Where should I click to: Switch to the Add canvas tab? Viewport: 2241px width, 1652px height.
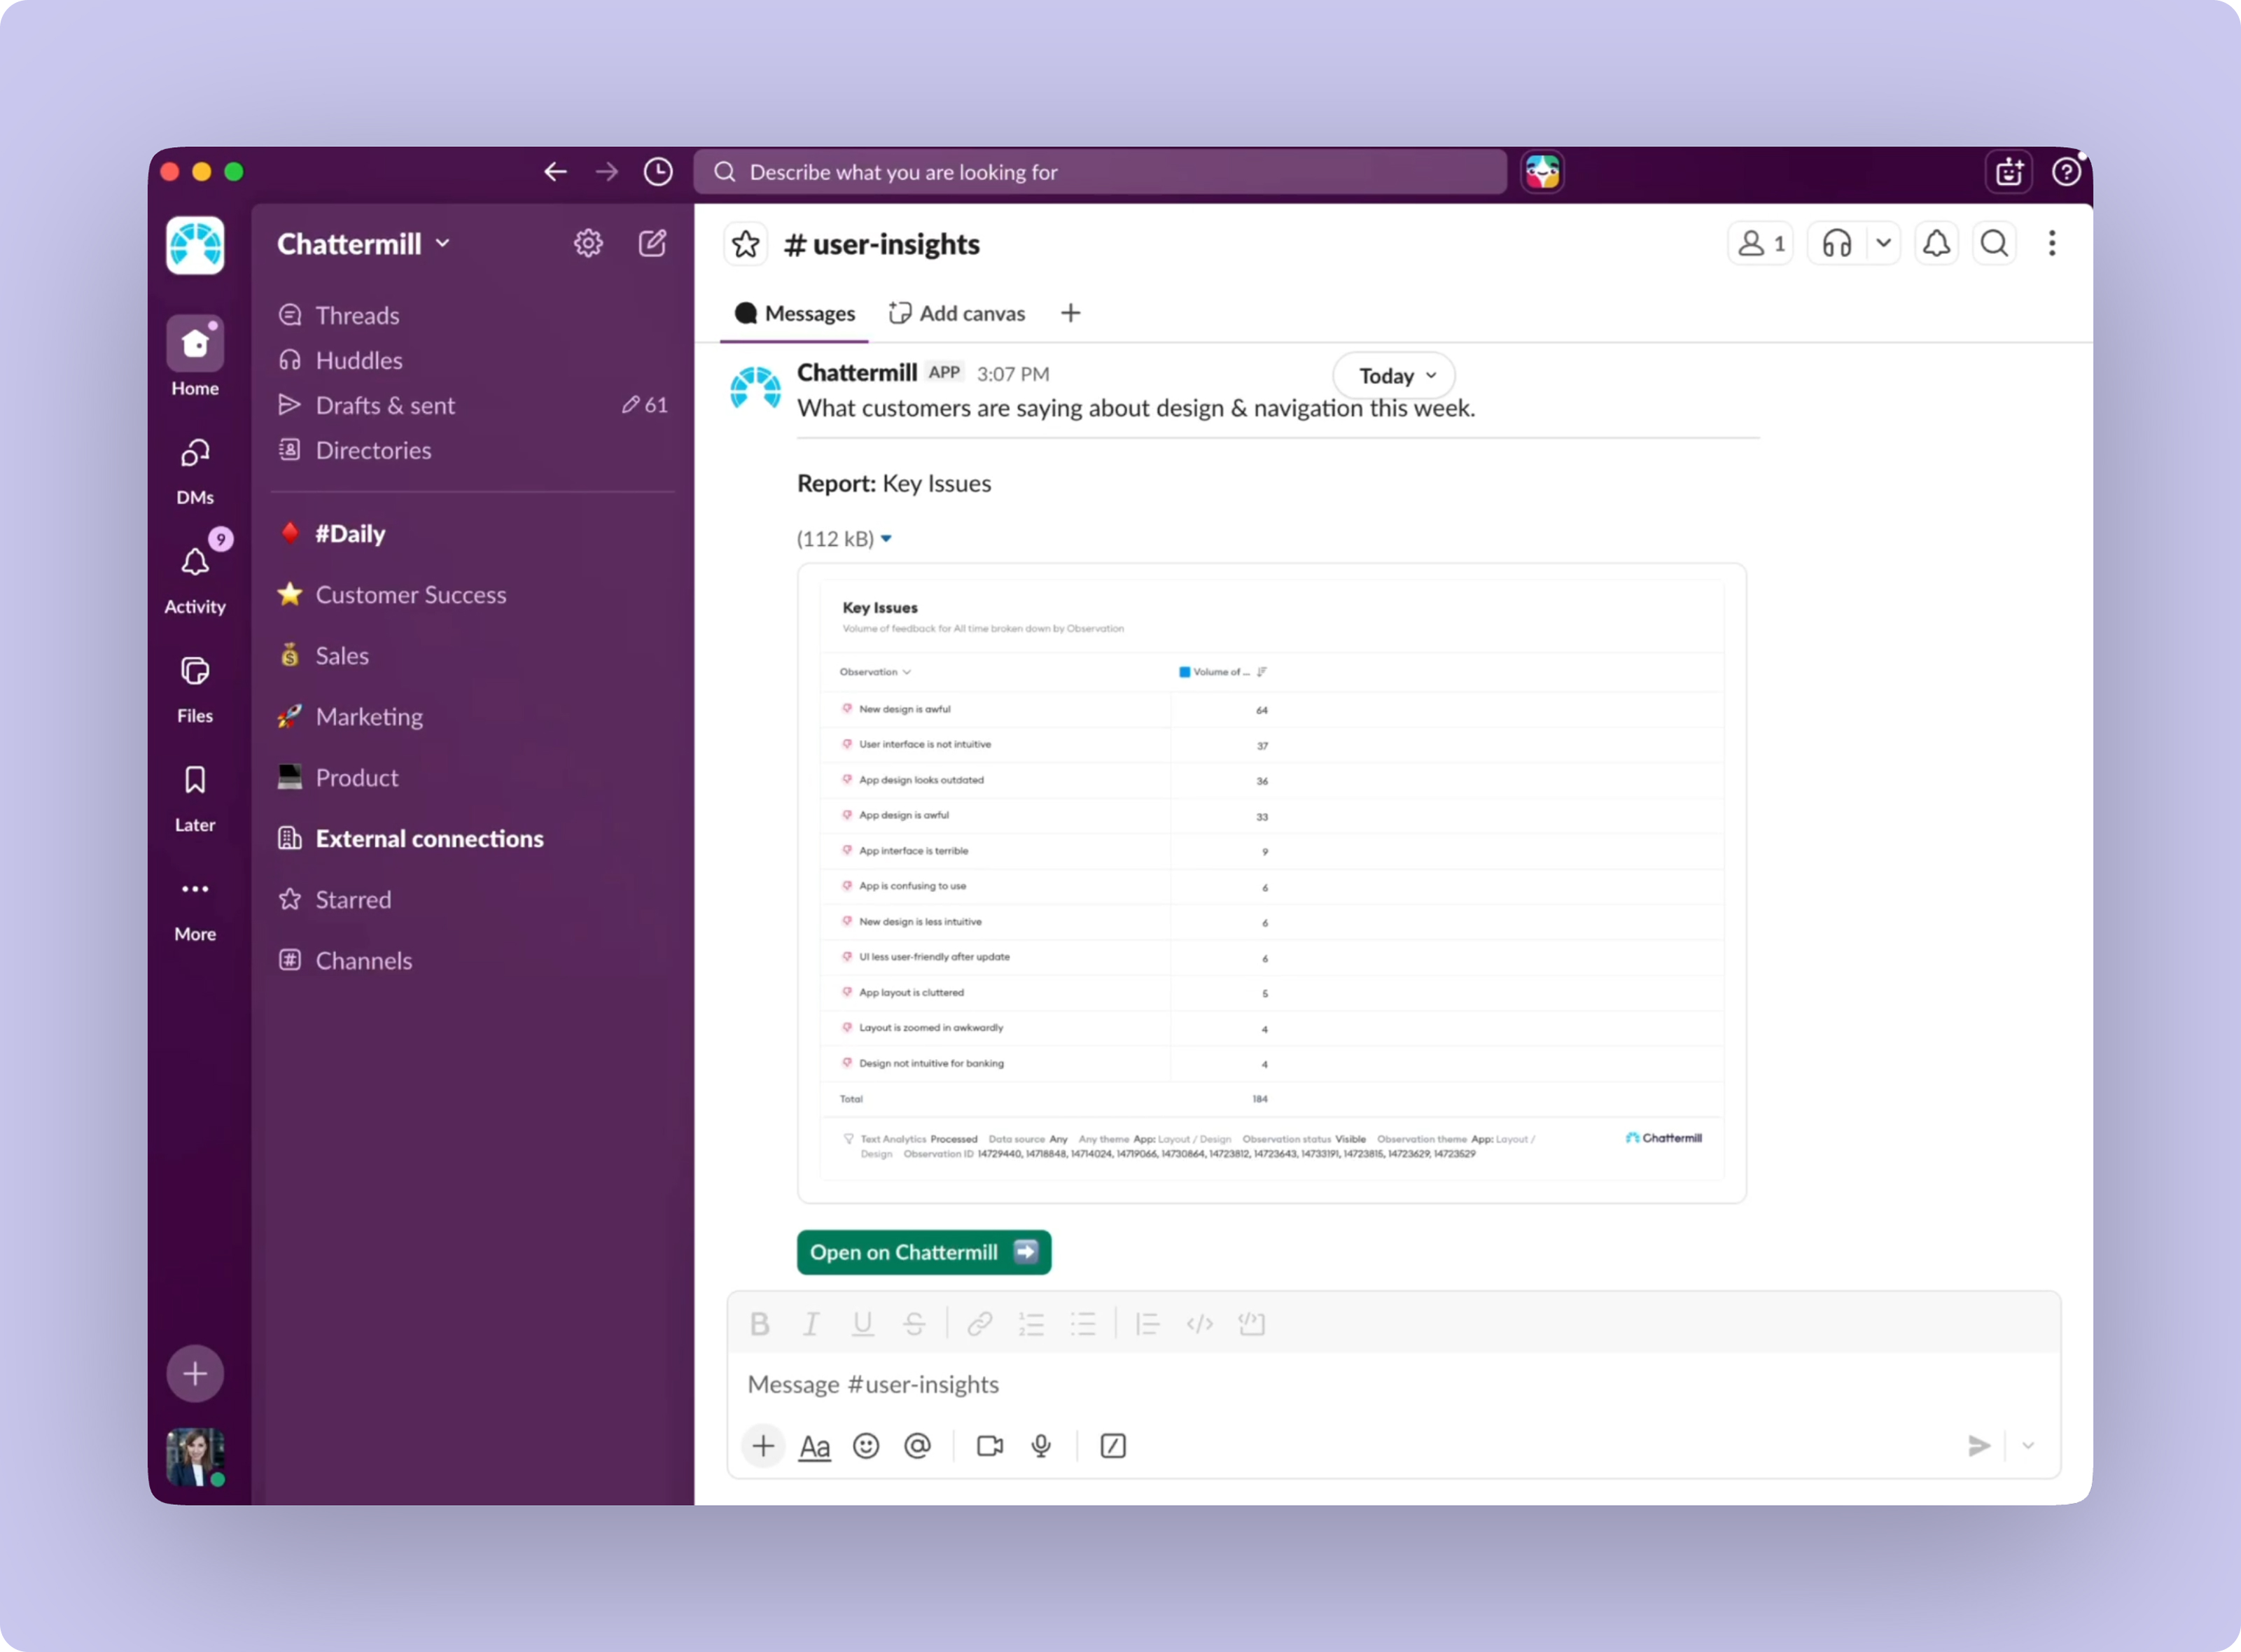958,314
